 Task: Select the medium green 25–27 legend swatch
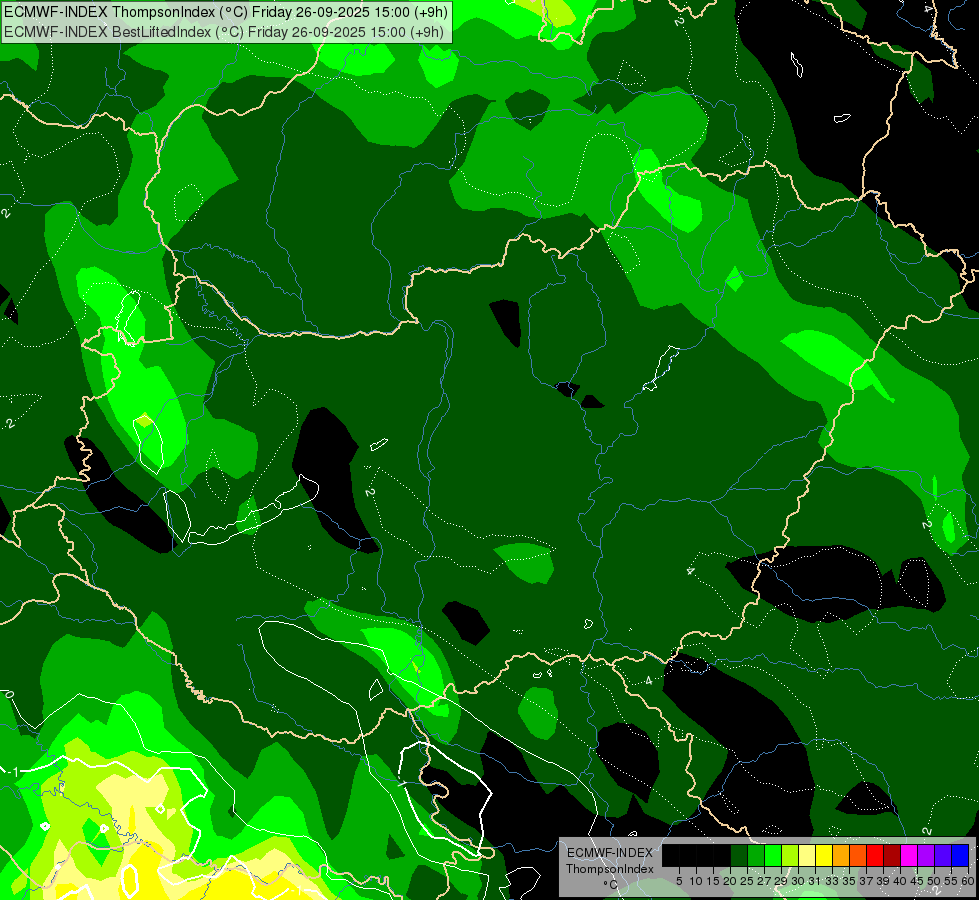tap(755, 855)
